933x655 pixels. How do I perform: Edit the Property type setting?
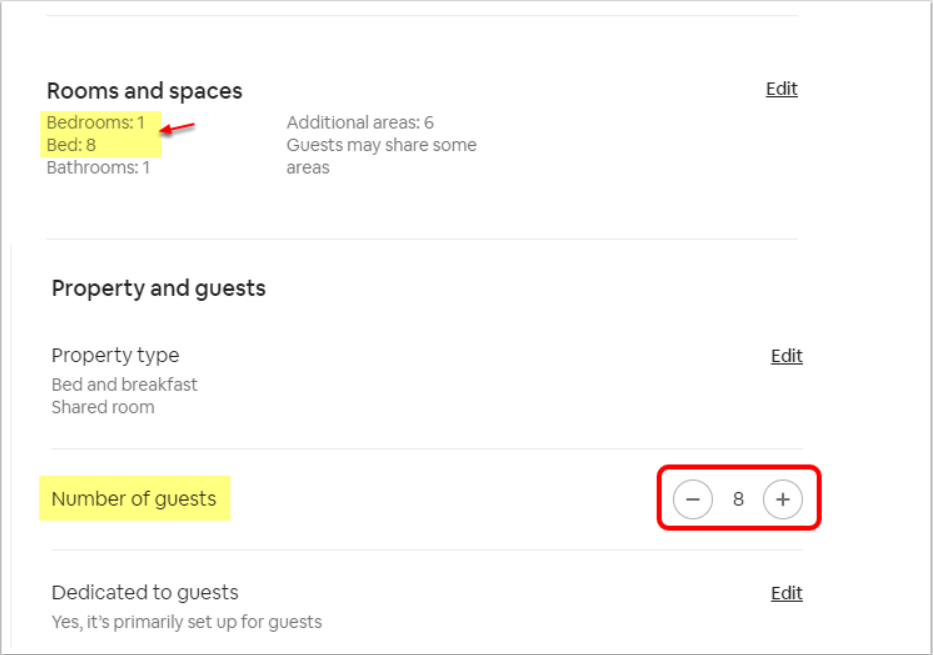[x=786, y=356]
